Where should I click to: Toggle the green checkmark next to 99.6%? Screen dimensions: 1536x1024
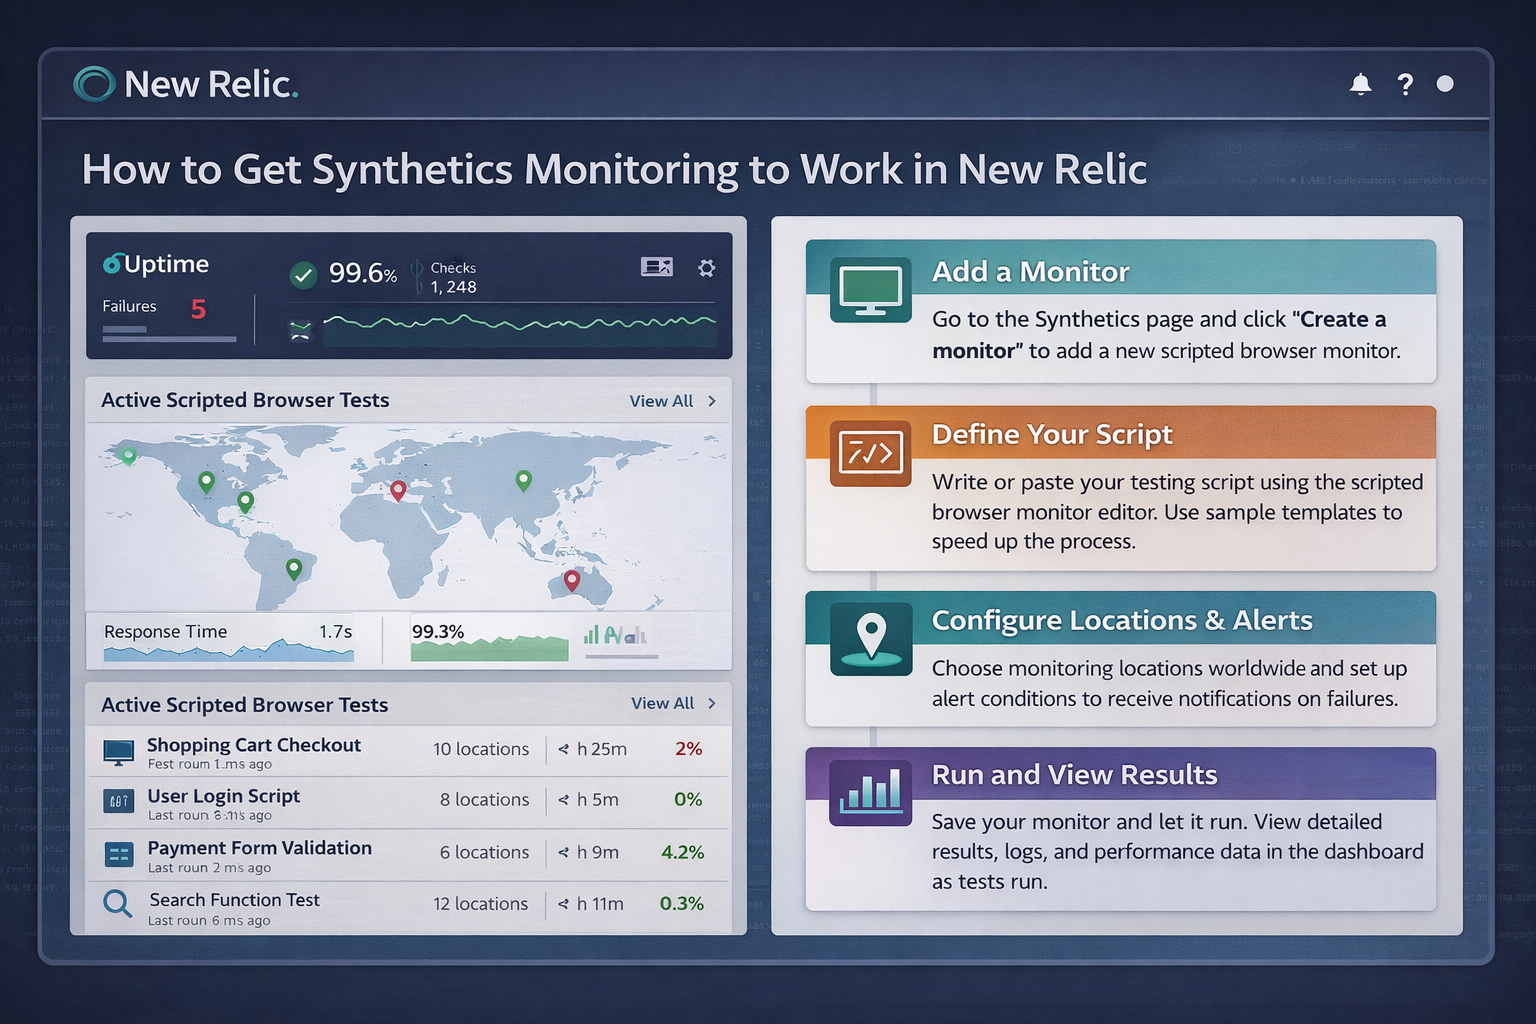302,274
